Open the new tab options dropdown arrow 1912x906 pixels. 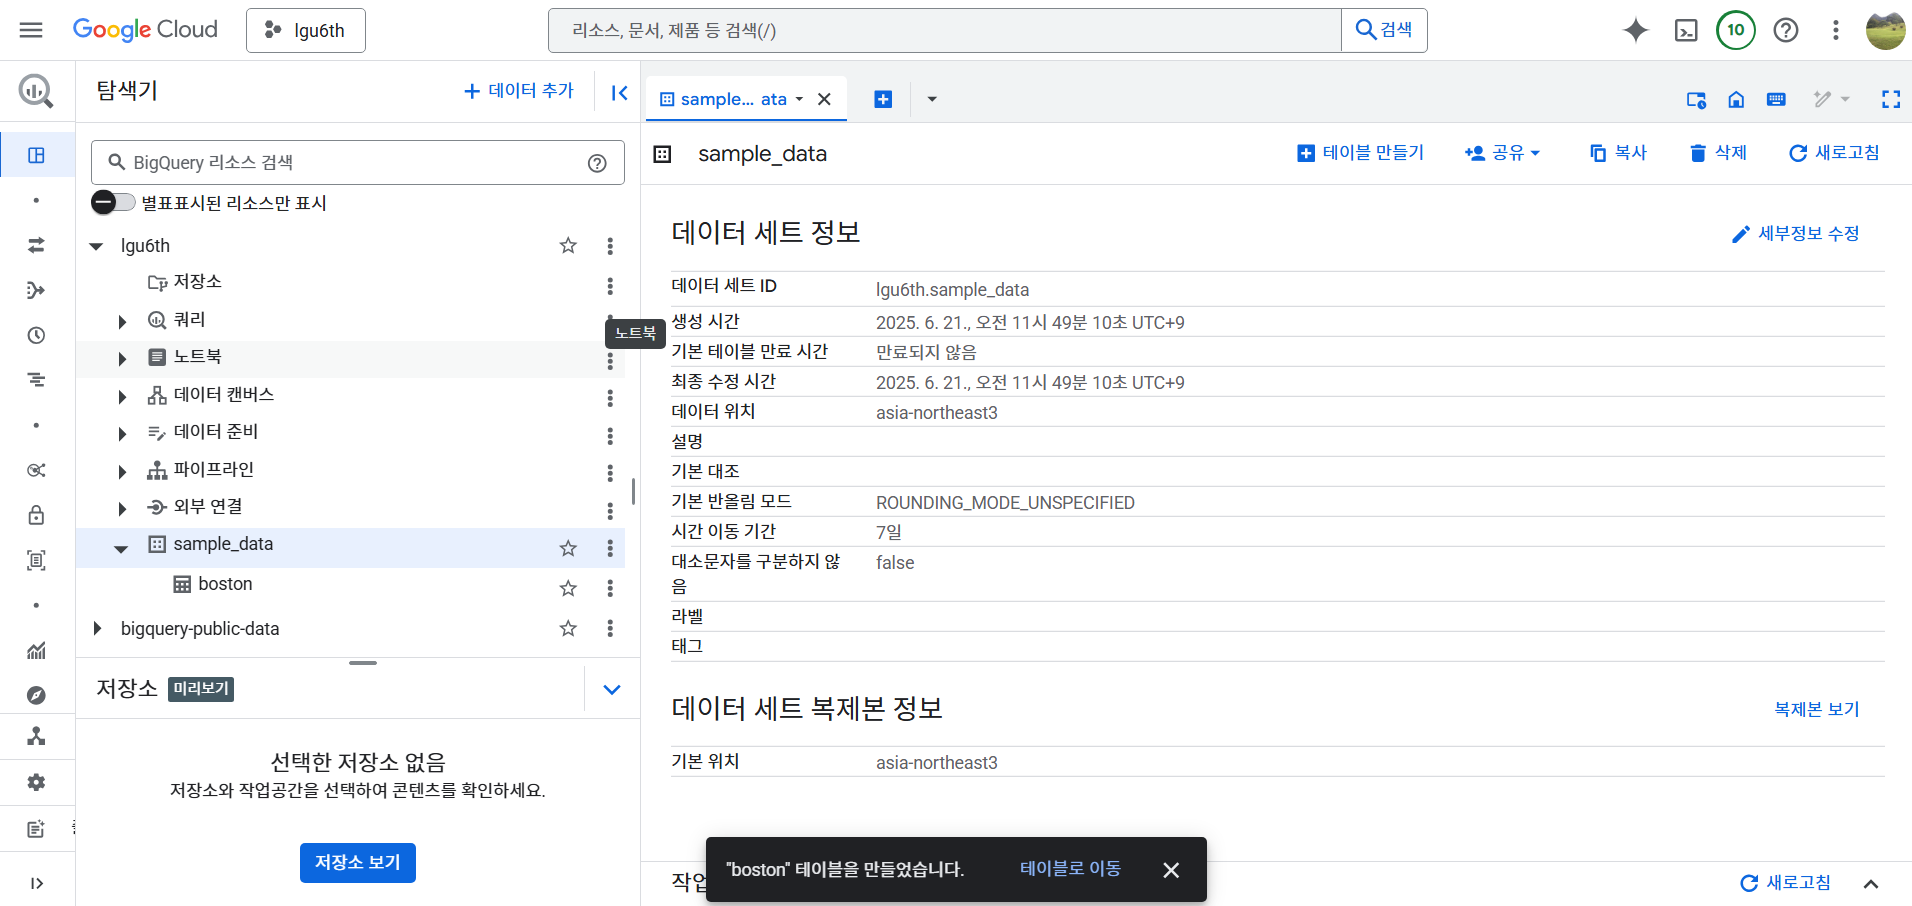(932, 99)
